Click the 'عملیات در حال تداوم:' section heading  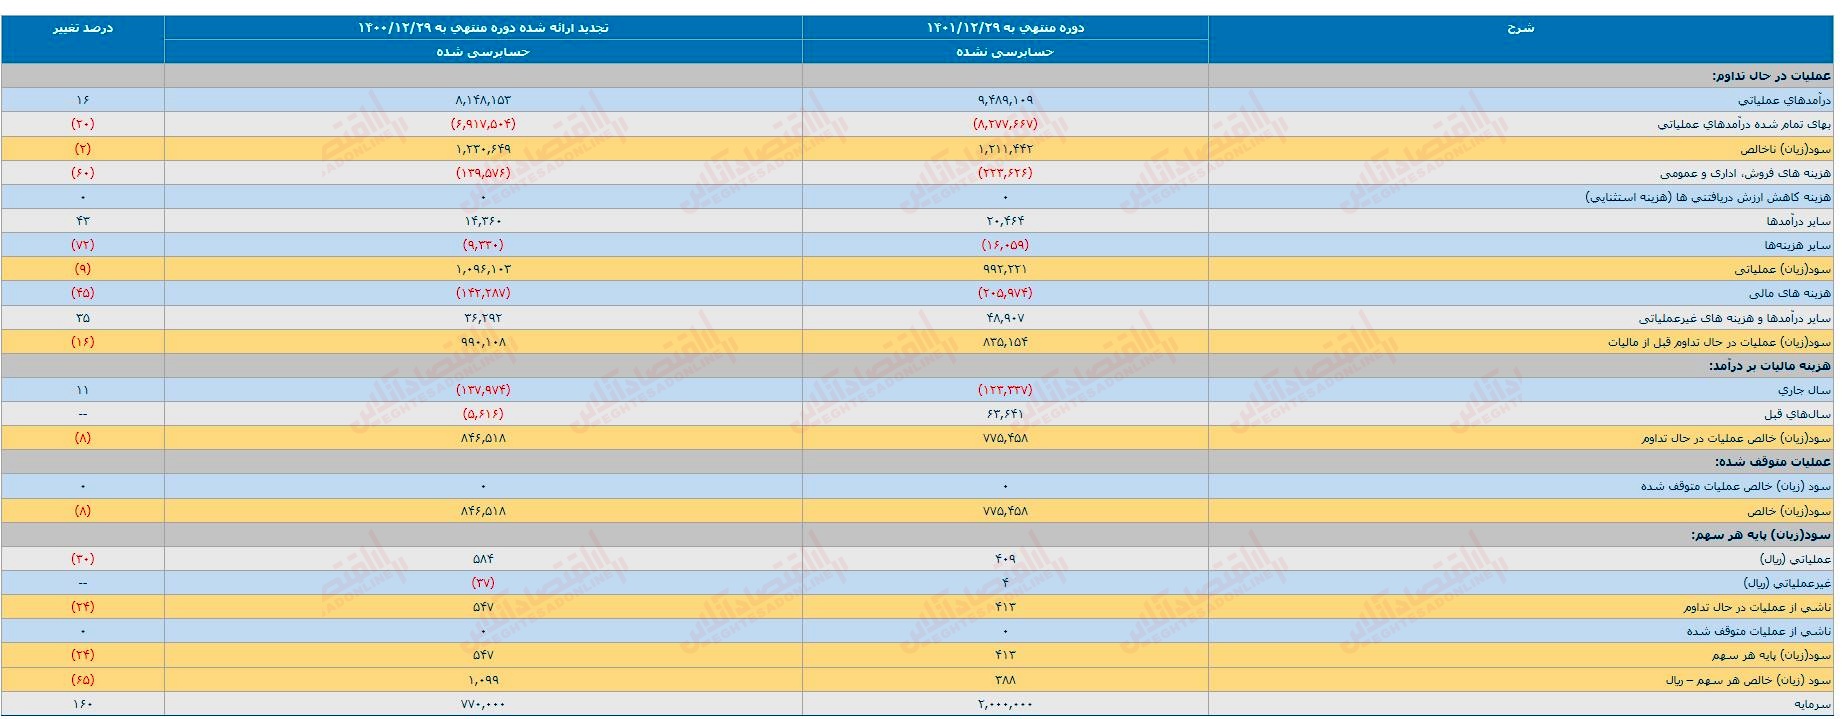coord(1771,76)
